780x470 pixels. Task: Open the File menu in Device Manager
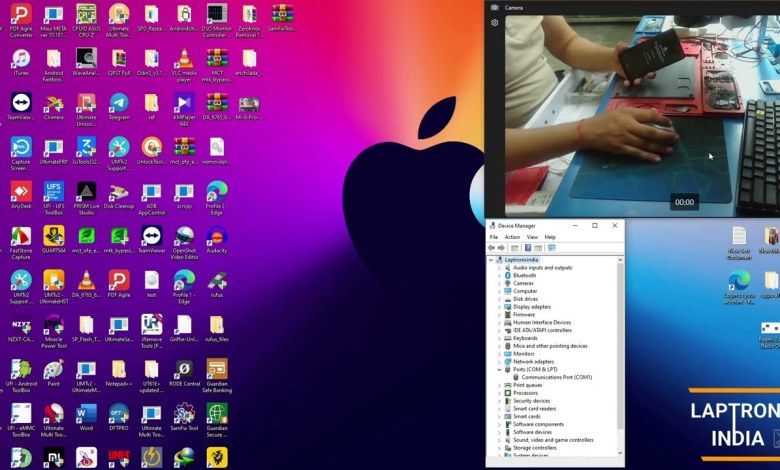tap(493, 237)
